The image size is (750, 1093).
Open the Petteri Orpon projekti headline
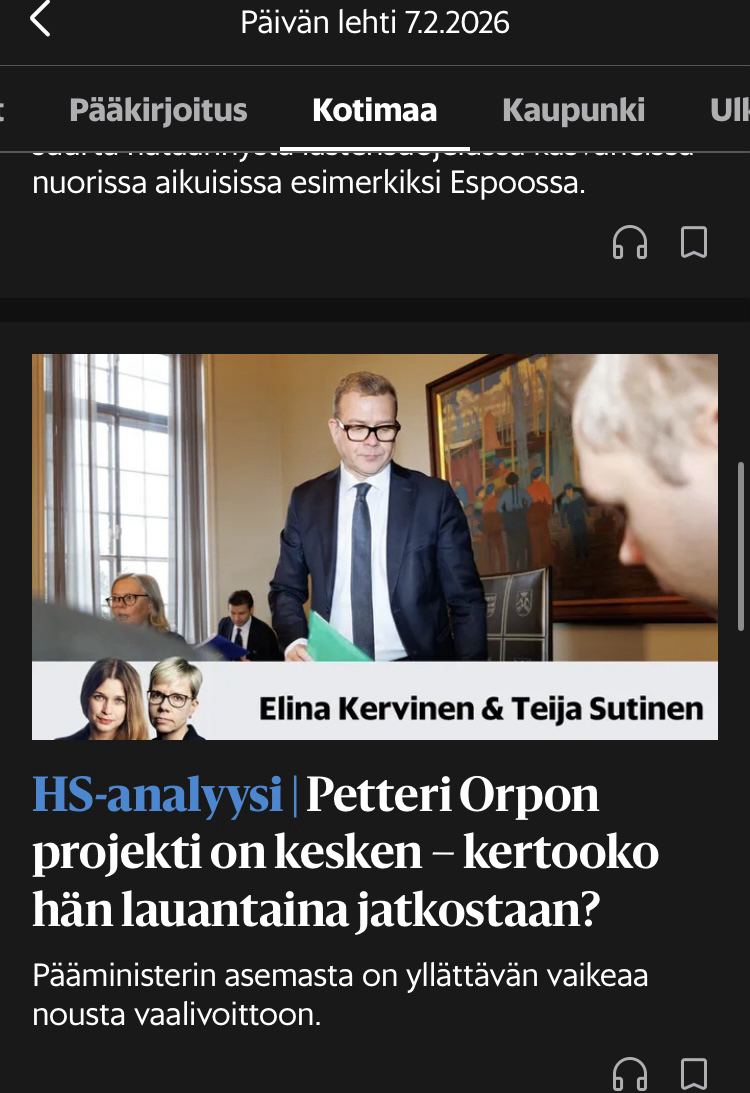[346, 851]
